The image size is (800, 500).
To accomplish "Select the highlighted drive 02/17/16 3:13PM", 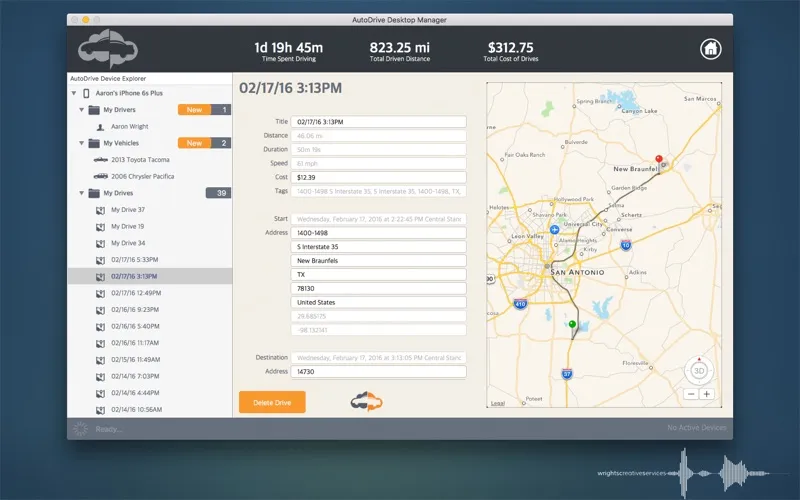I will (x=149, y=277).
